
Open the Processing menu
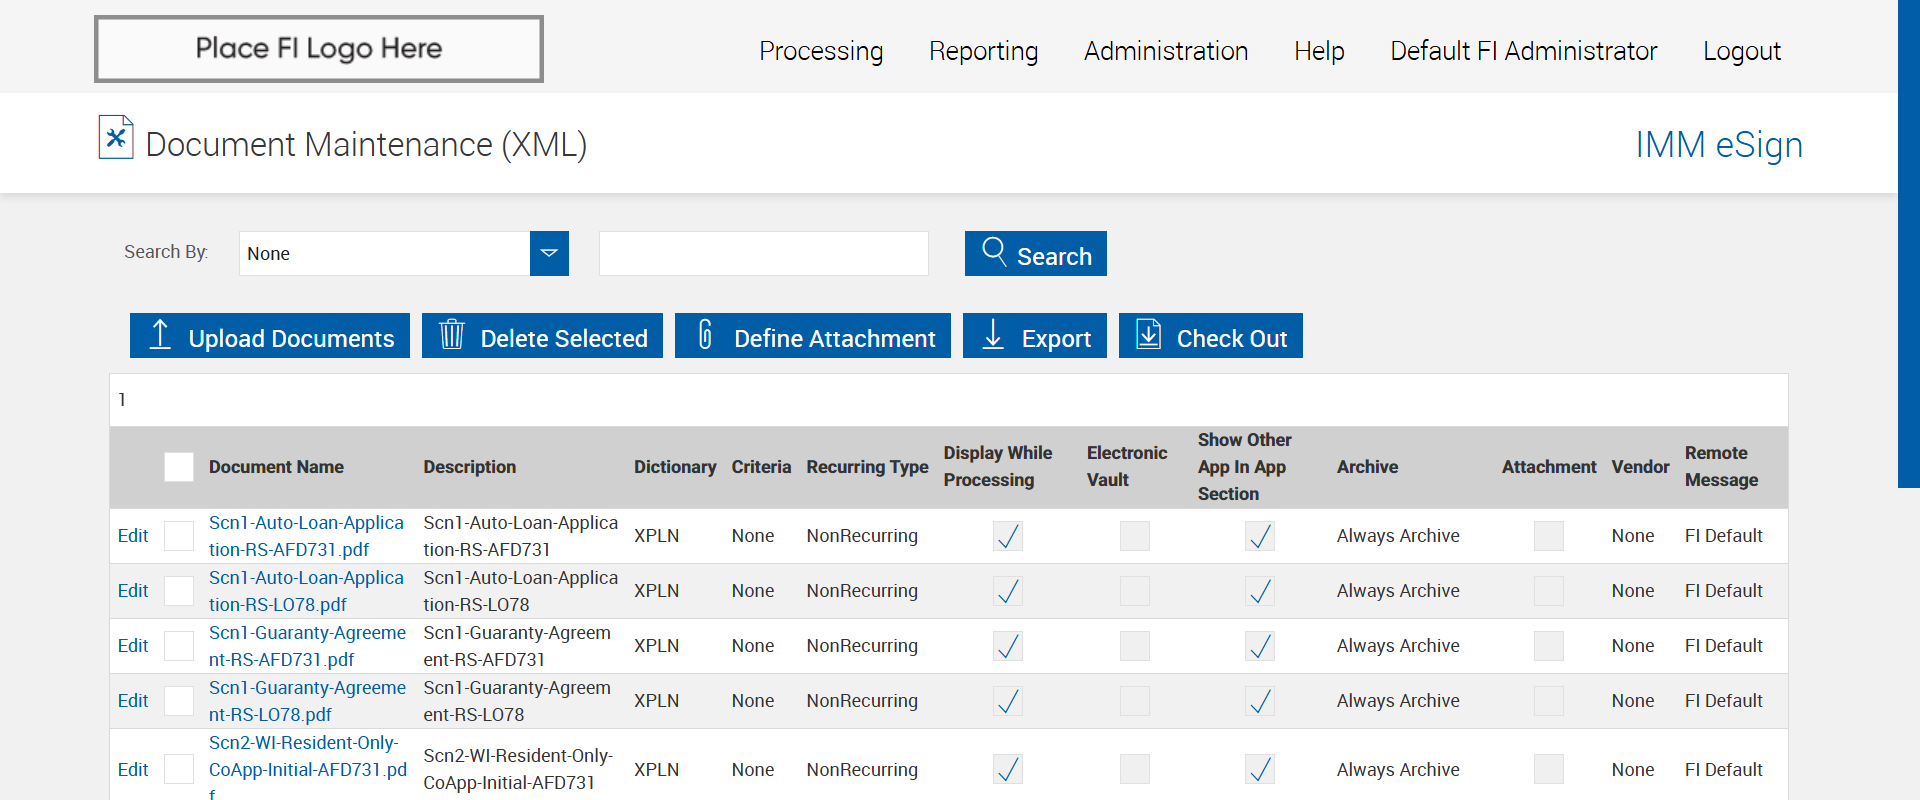point(821,51)
